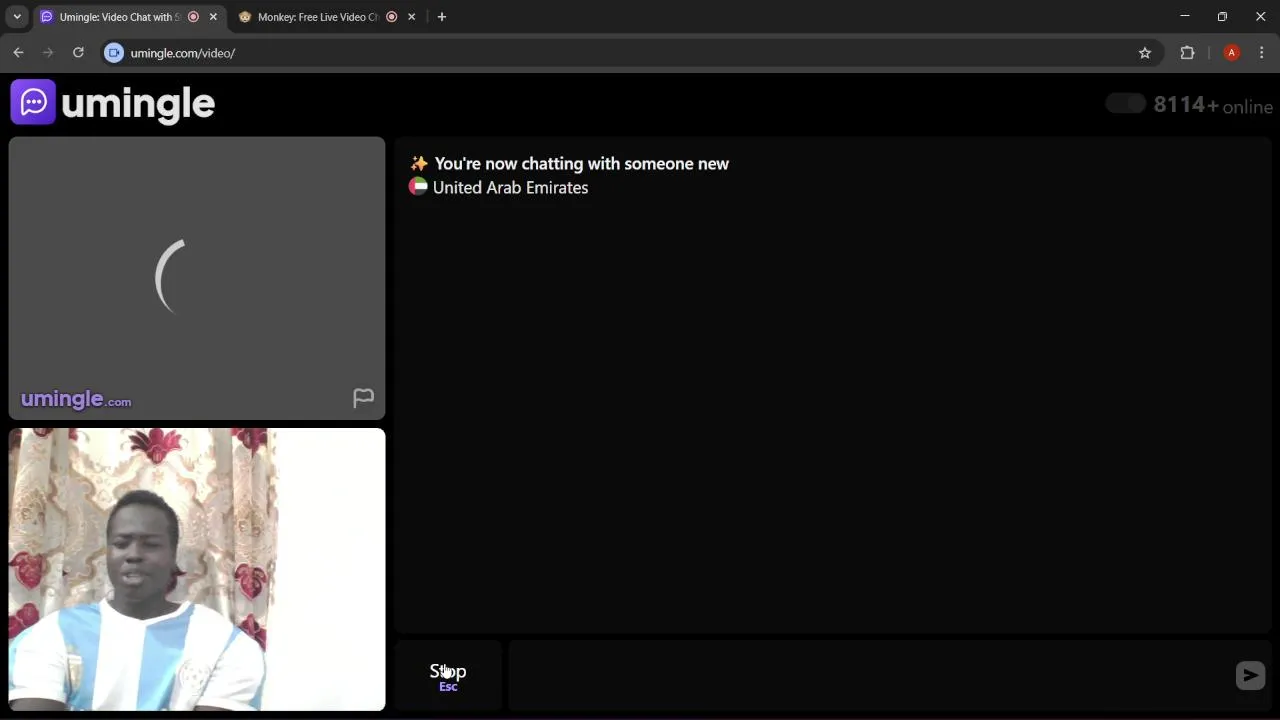Click the umingle.com watermark link in video
This screenshot has width=1280, height=720.
pyautogui.click(x=76, y=399)
